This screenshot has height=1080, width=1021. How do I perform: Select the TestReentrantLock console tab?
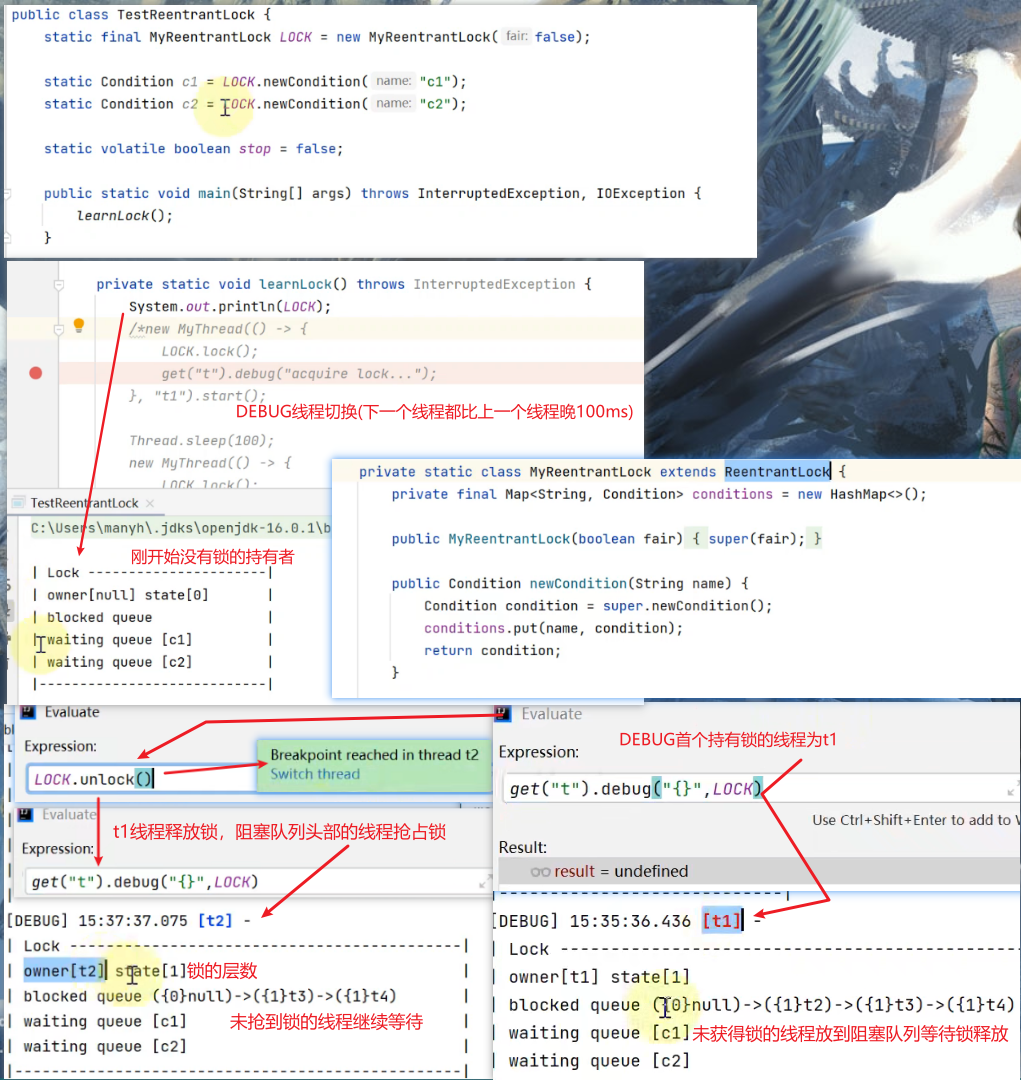click(83, 503)
